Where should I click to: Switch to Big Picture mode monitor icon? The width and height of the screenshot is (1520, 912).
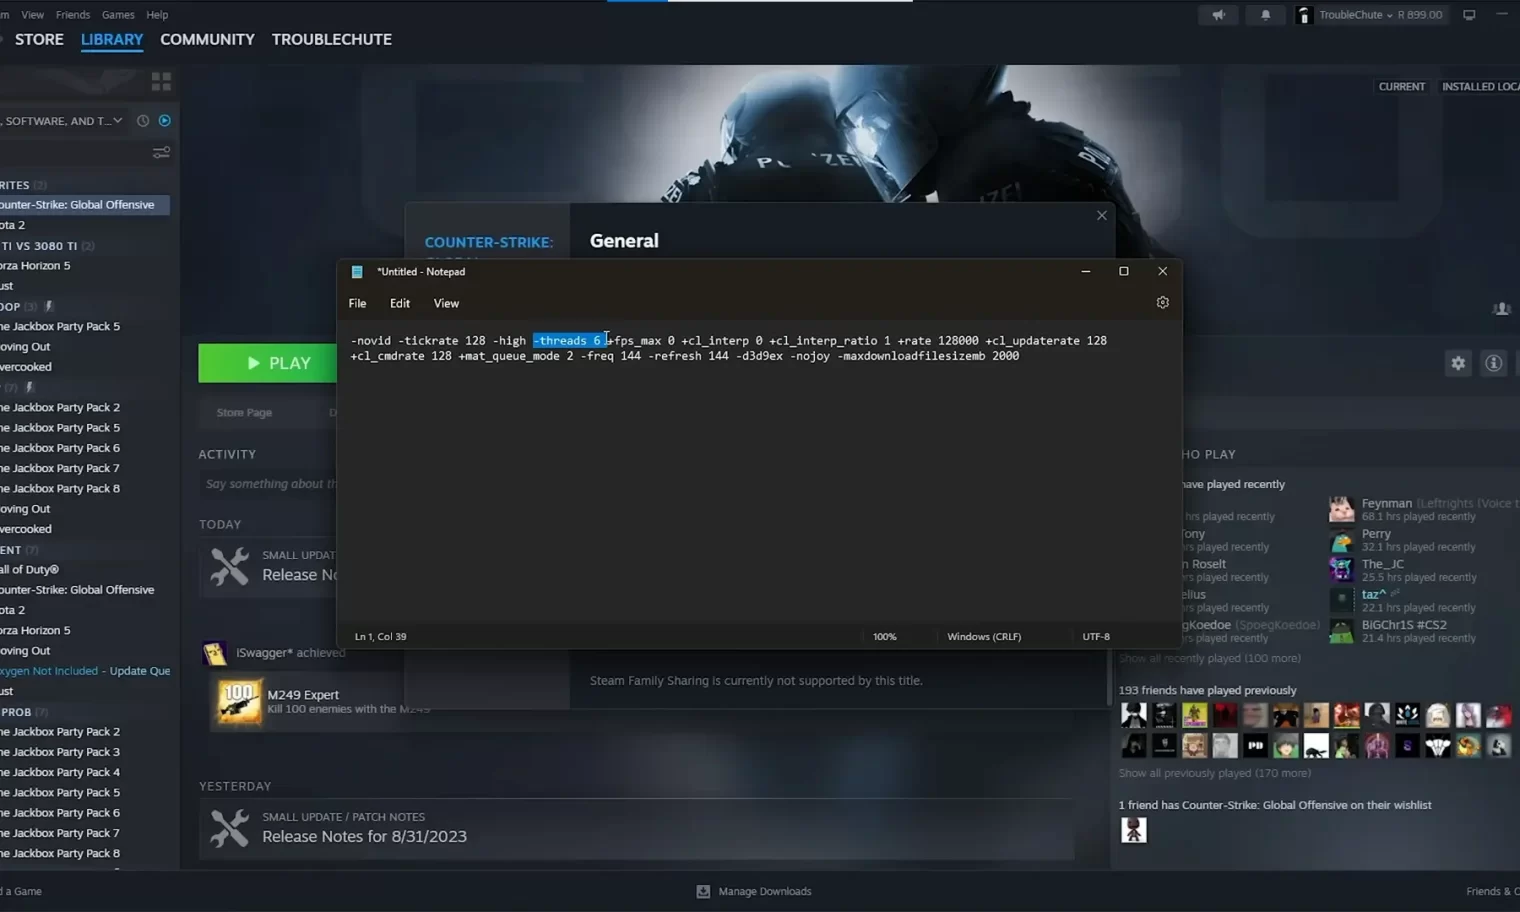pos(1469,15)
